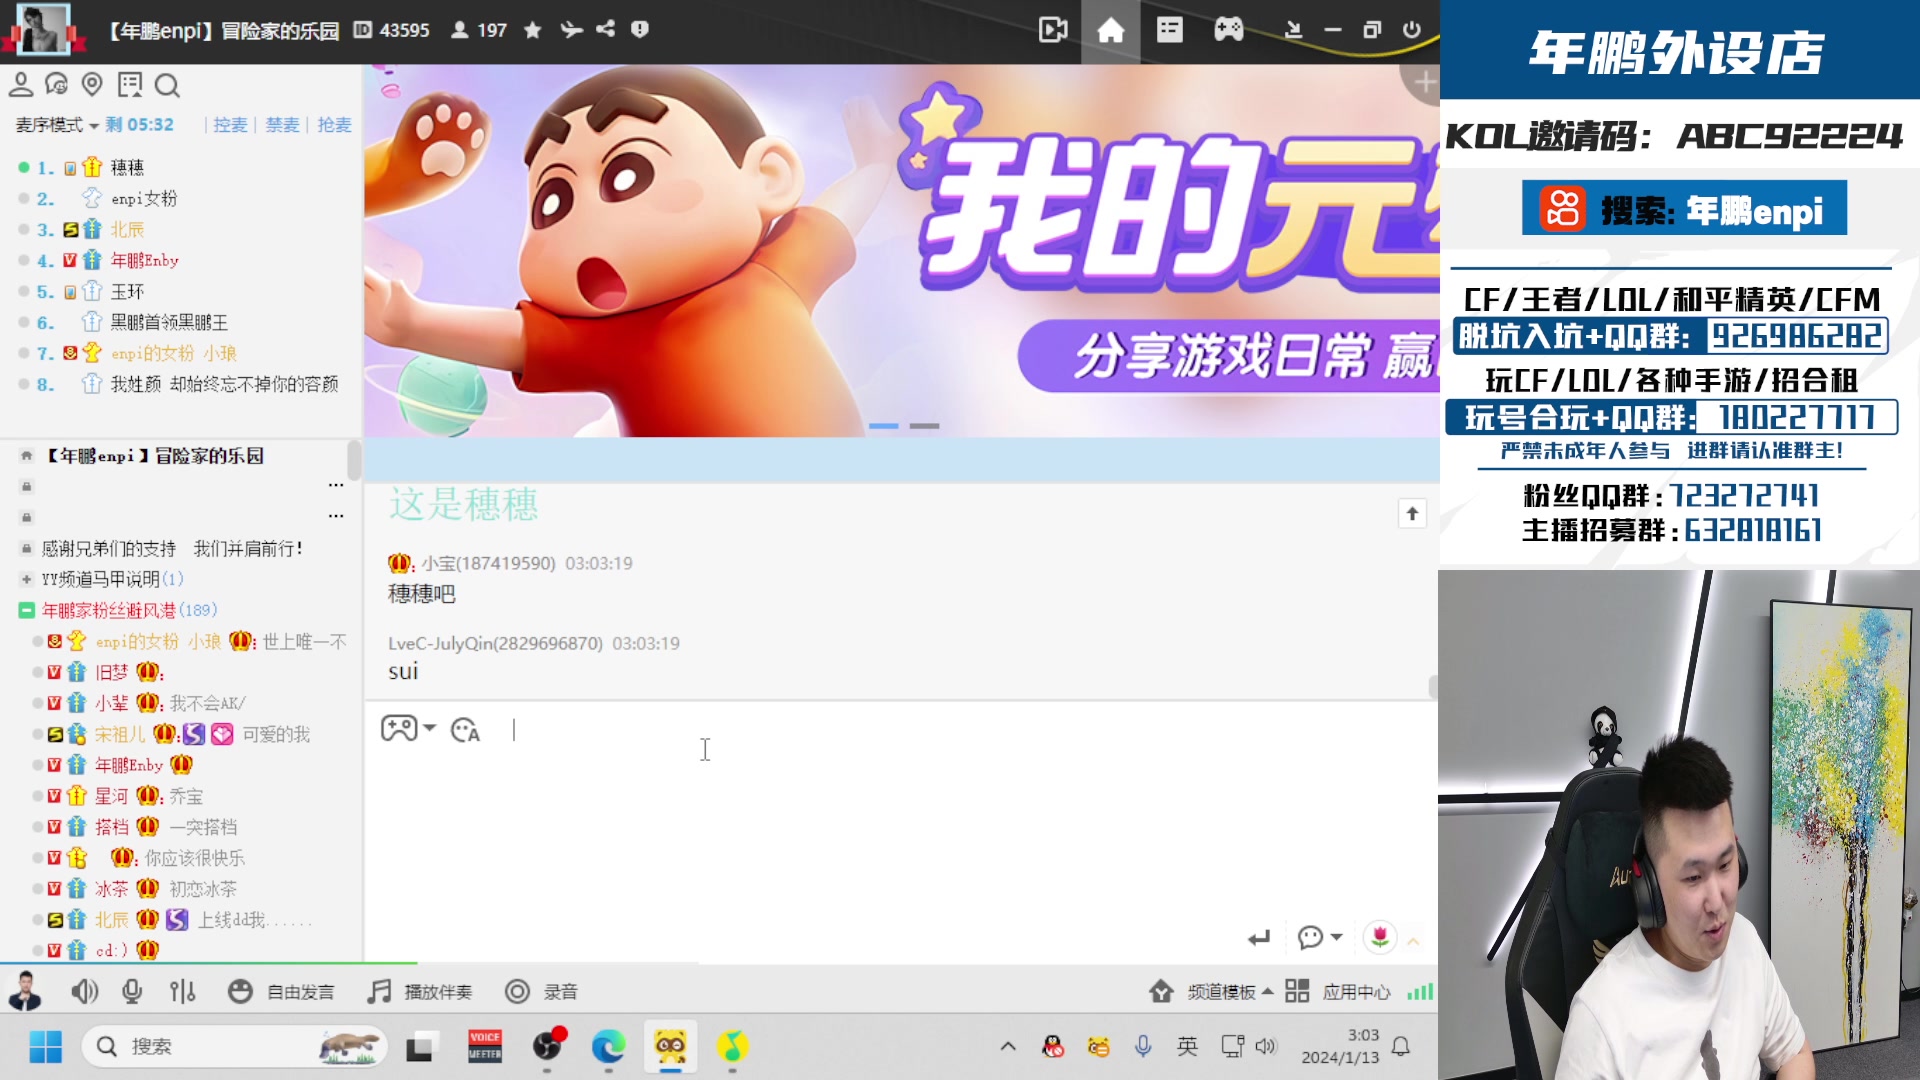Toggle 播放伴奏 accompaniment playback
1920x1080 pixels.
click(420, 992)
